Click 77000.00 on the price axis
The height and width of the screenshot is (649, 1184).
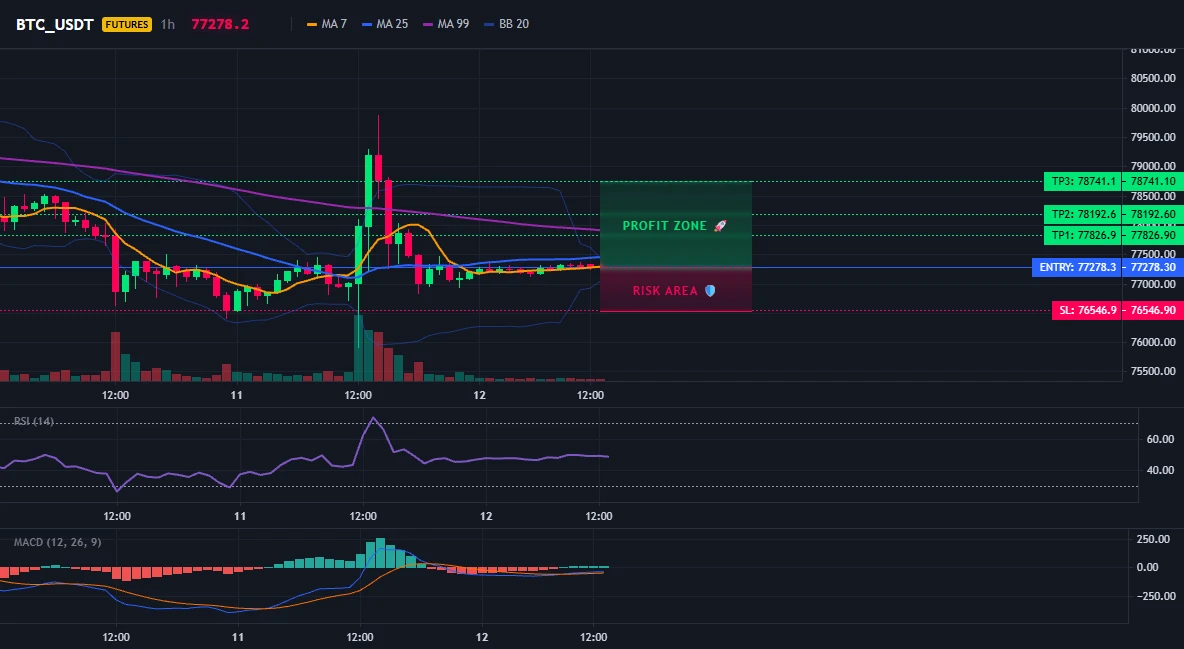(x=1153, y=284)
